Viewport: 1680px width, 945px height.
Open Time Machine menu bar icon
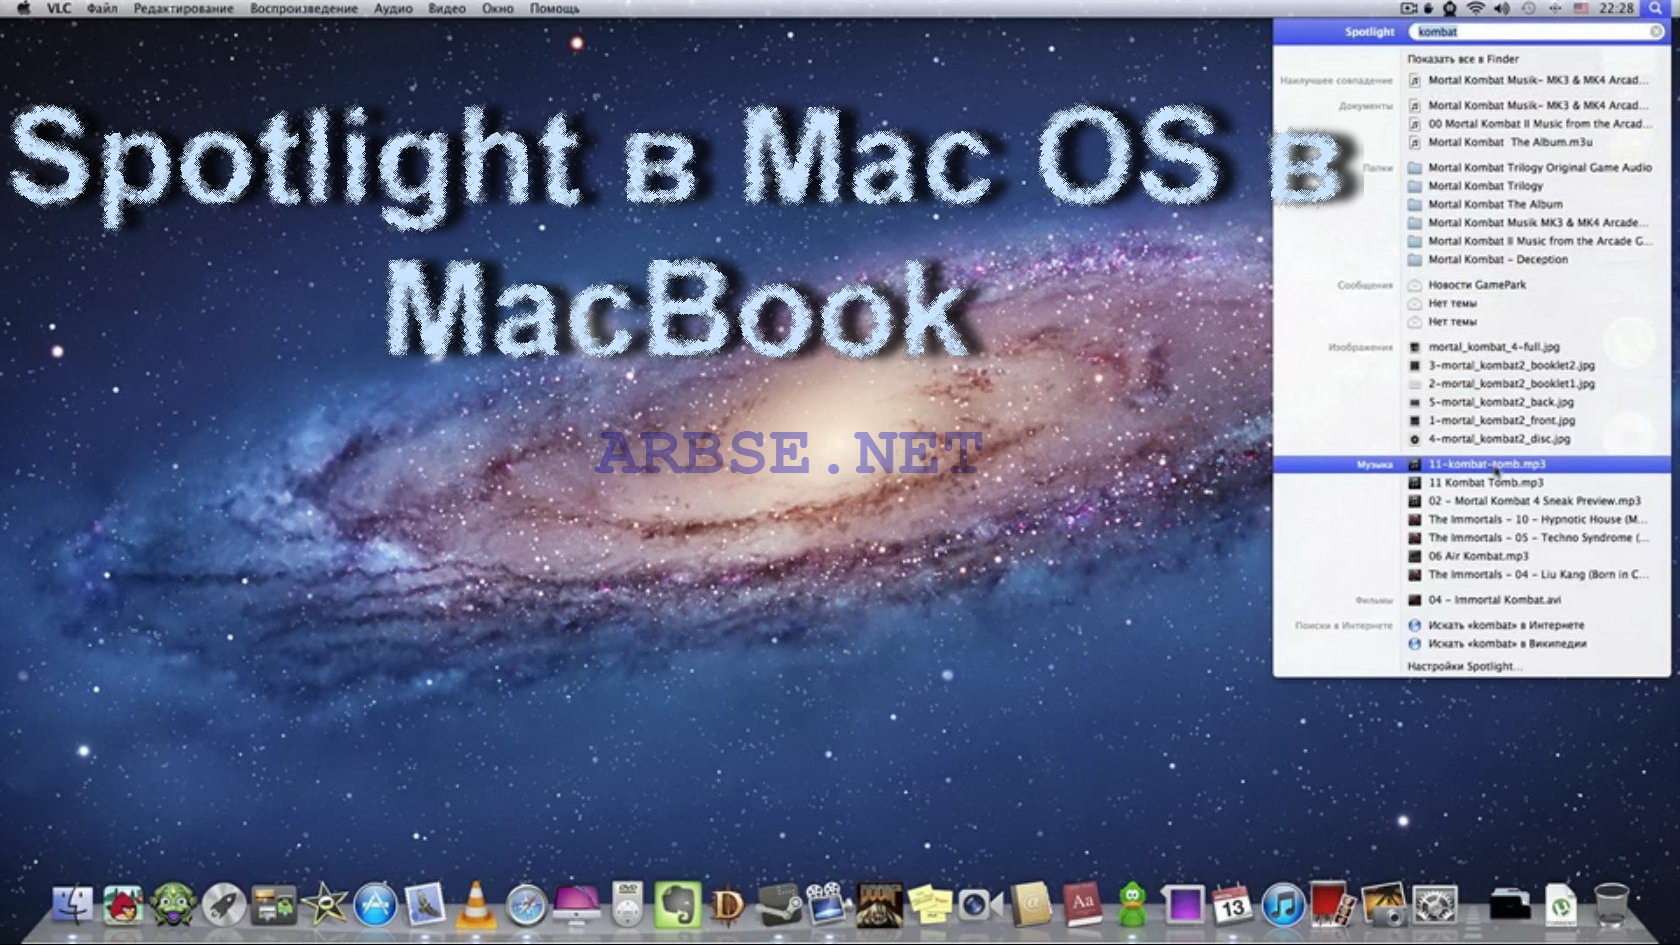coord(1529,8)
